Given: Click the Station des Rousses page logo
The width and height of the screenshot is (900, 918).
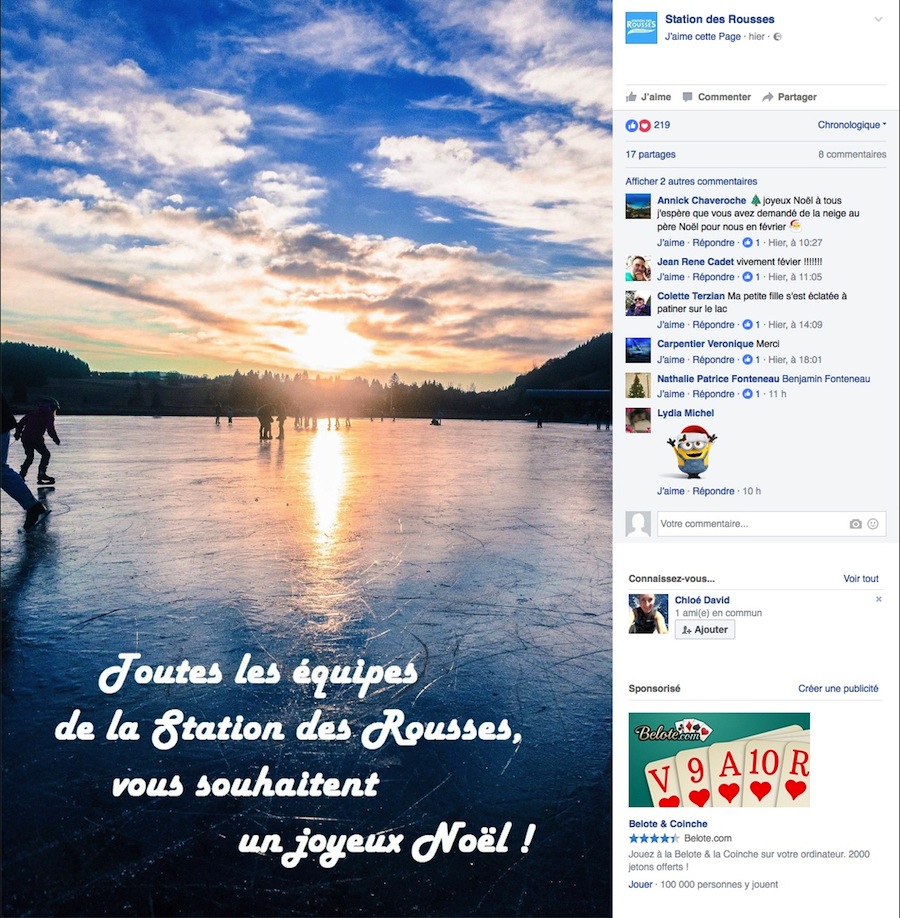Looking at the screenshot, I should coord(641,27).
